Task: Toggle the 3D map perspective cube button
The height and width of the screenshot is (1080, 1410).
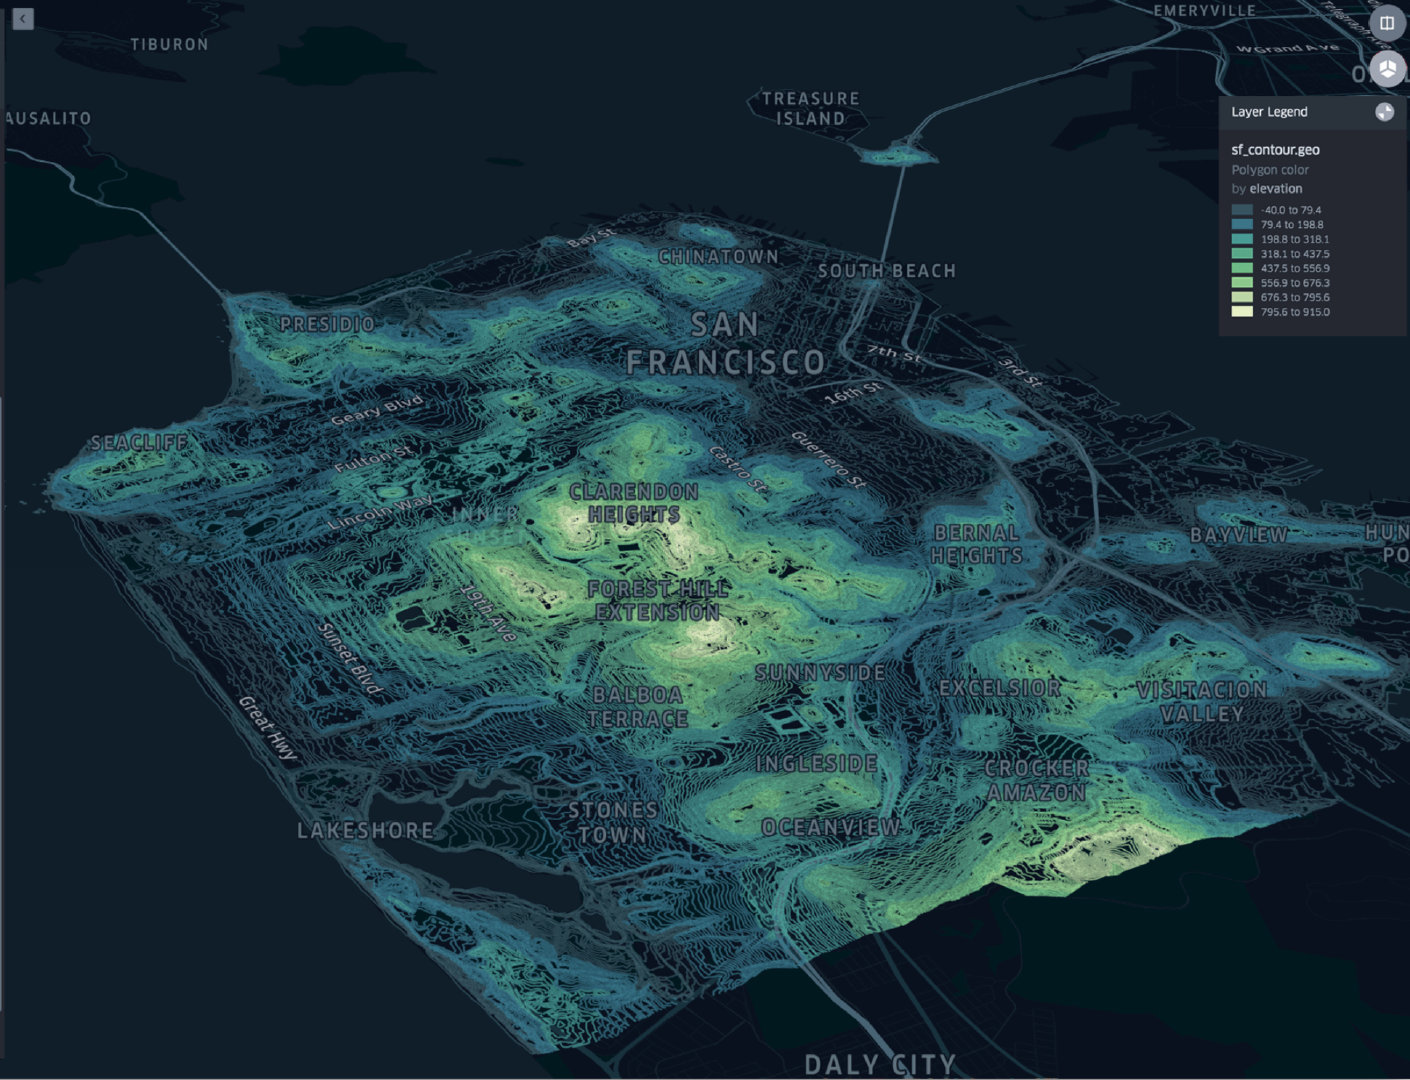Action: (x=1387, y=69)
